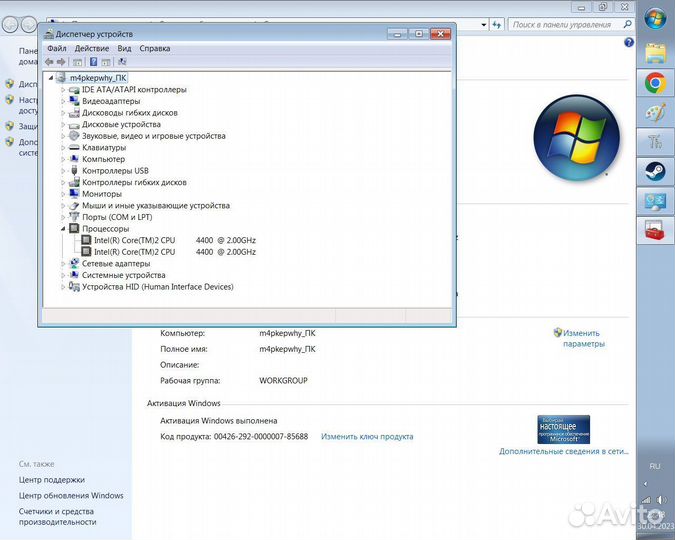Select the first Intel Core2 CPU 4400 entry
The image size is (675, 540).
click(175, 240)
